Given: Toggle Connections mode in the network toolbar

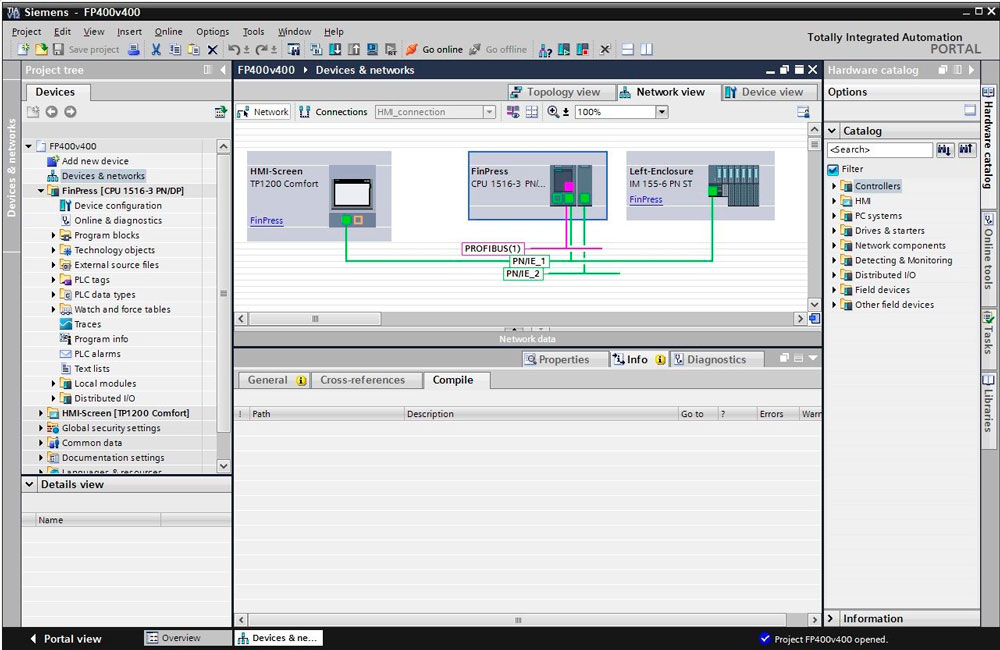Looking at the screenshot, I should point(333,112).
